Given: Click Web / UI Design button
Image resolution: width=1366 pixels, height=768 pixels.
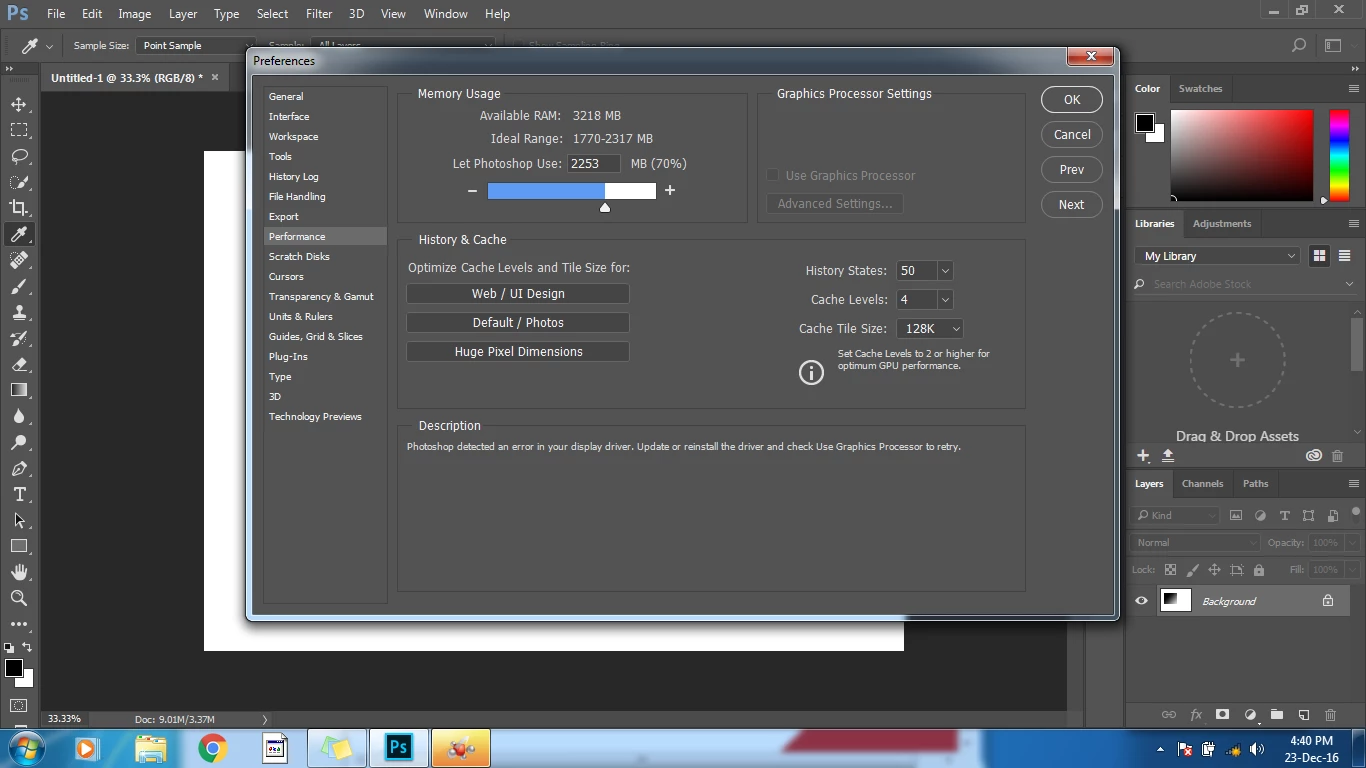Looking at the screenshot, I should coord(518,294).
